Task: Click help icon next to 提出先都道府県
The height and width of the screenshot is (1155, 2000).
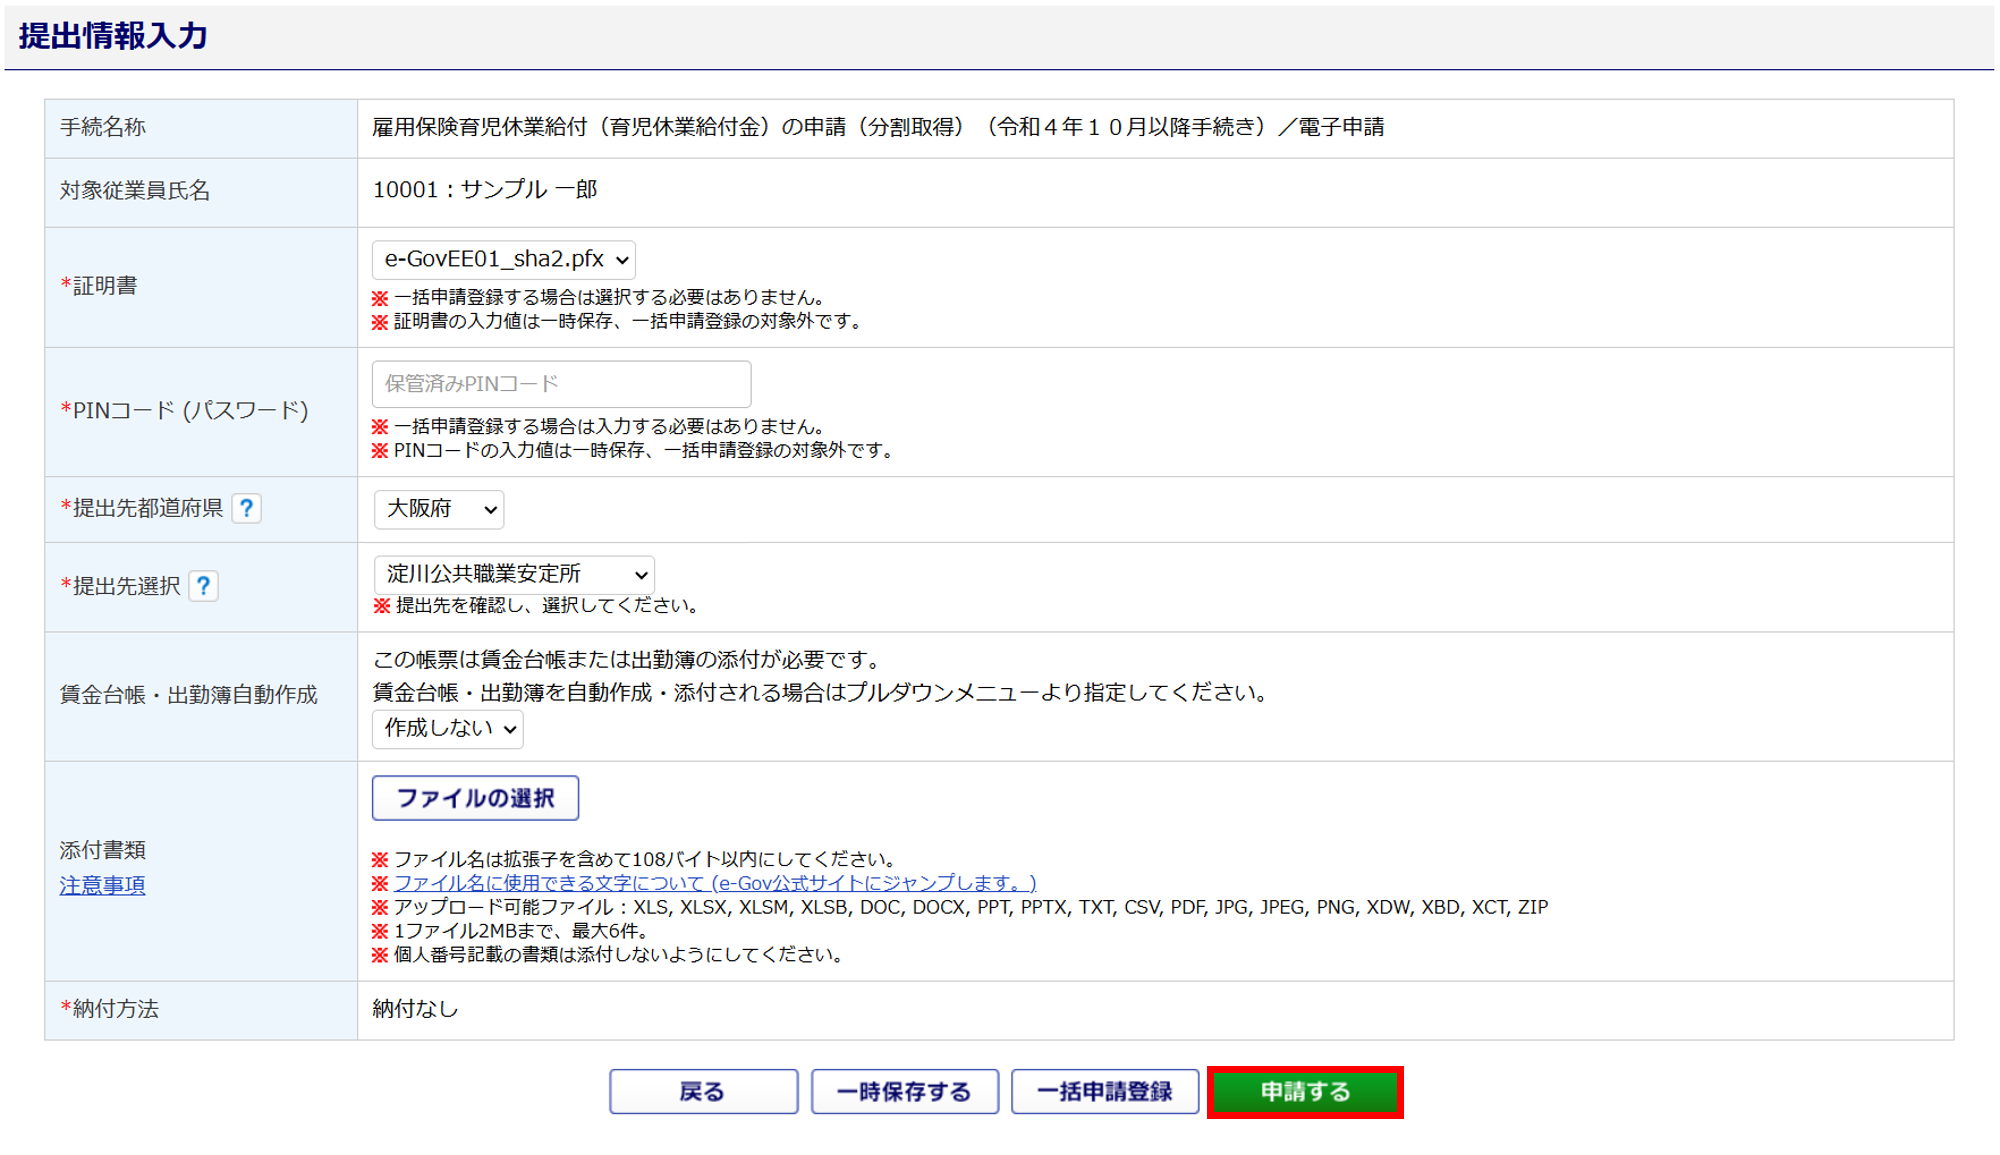Action: pyautogui.click(x=246, y=508)
